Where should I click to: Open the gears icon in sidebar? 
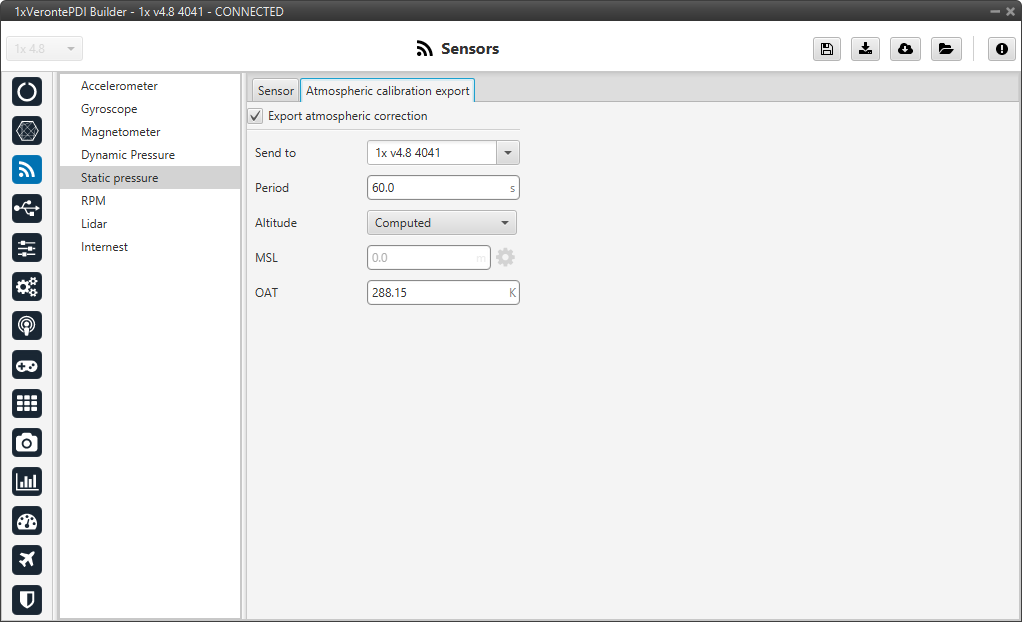pyautogui.click(x=27, y=286)
